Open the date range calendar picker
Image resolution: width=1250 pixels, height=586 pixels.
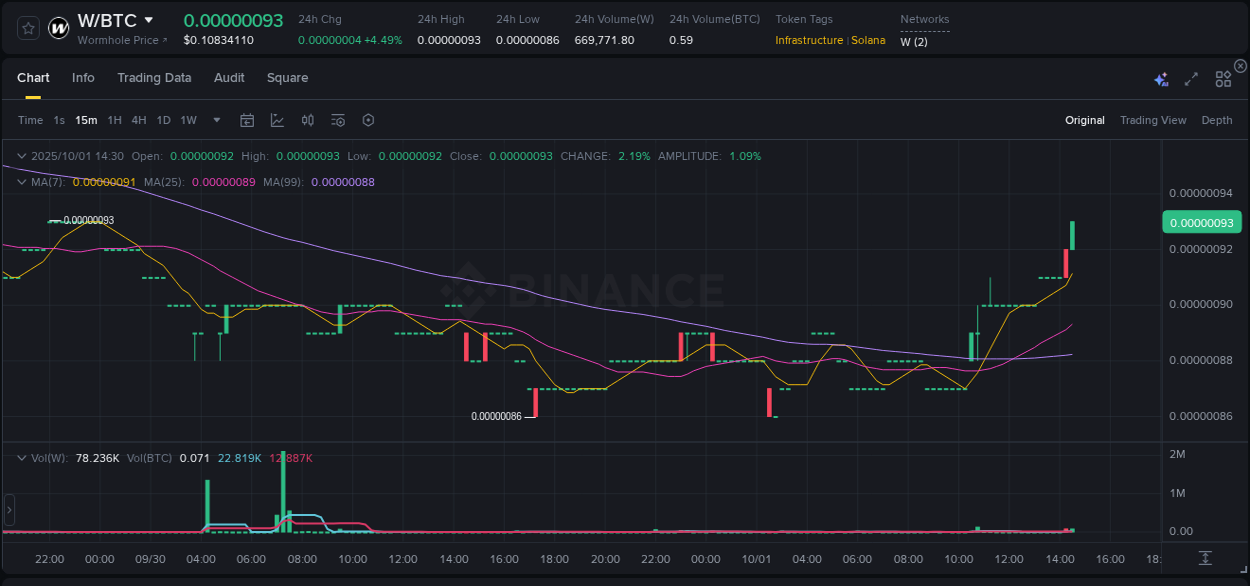coord(247,120)
